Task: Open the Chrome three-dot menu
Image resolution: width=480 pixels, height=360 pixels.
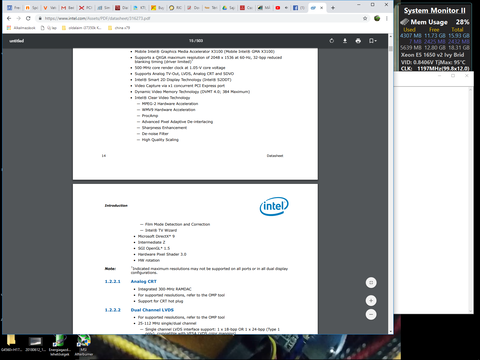Action: pos(387,18)
